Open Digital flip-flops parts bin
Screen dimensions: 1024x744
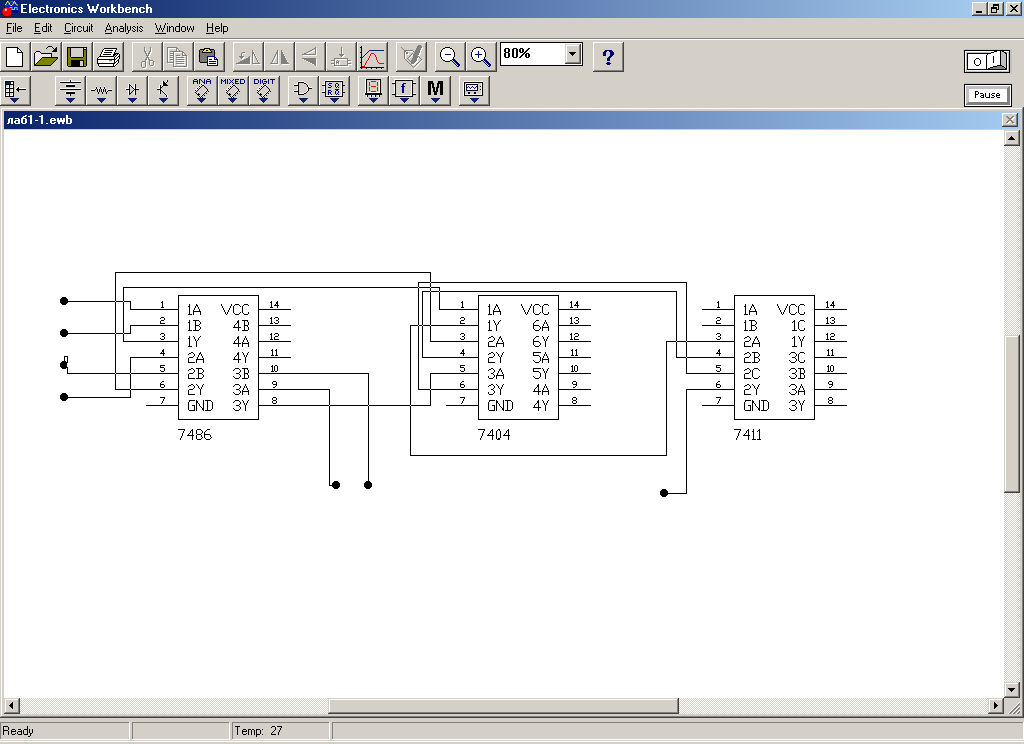(334, 90)
